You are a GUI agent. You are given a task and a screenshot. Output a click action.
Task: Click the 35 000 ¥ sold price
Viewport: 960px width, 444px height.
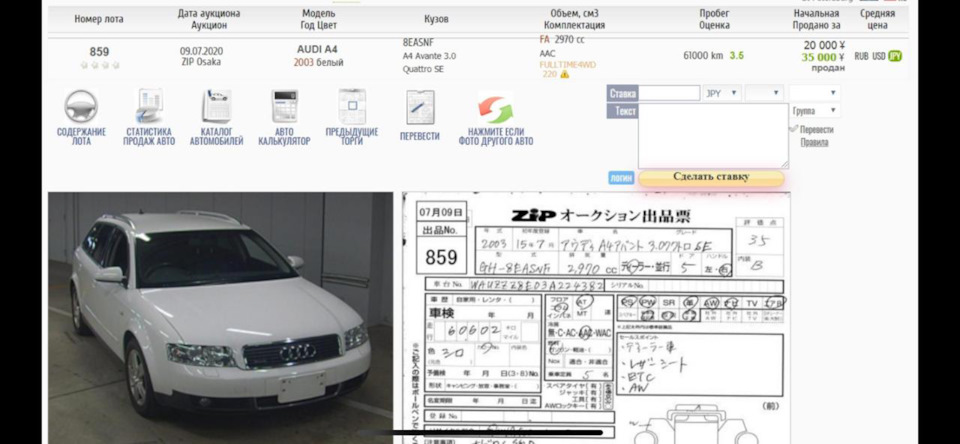pyautogui.click(x=823, y=57)
